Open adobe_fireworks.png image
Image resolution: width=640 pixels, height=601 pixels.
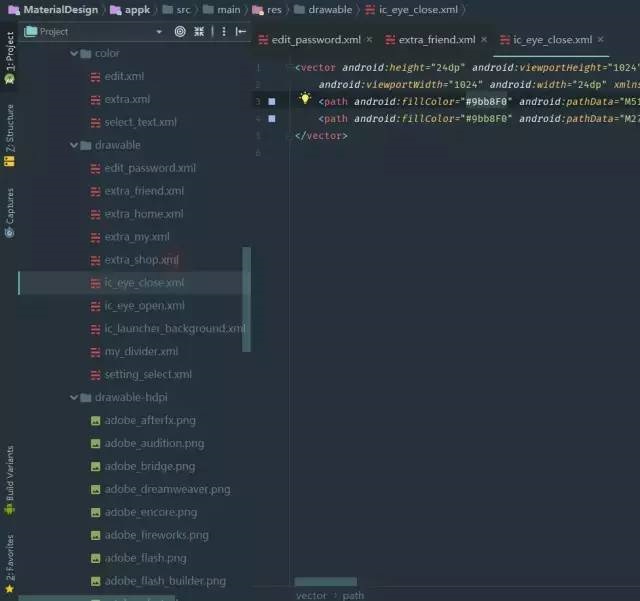[156, 535]
